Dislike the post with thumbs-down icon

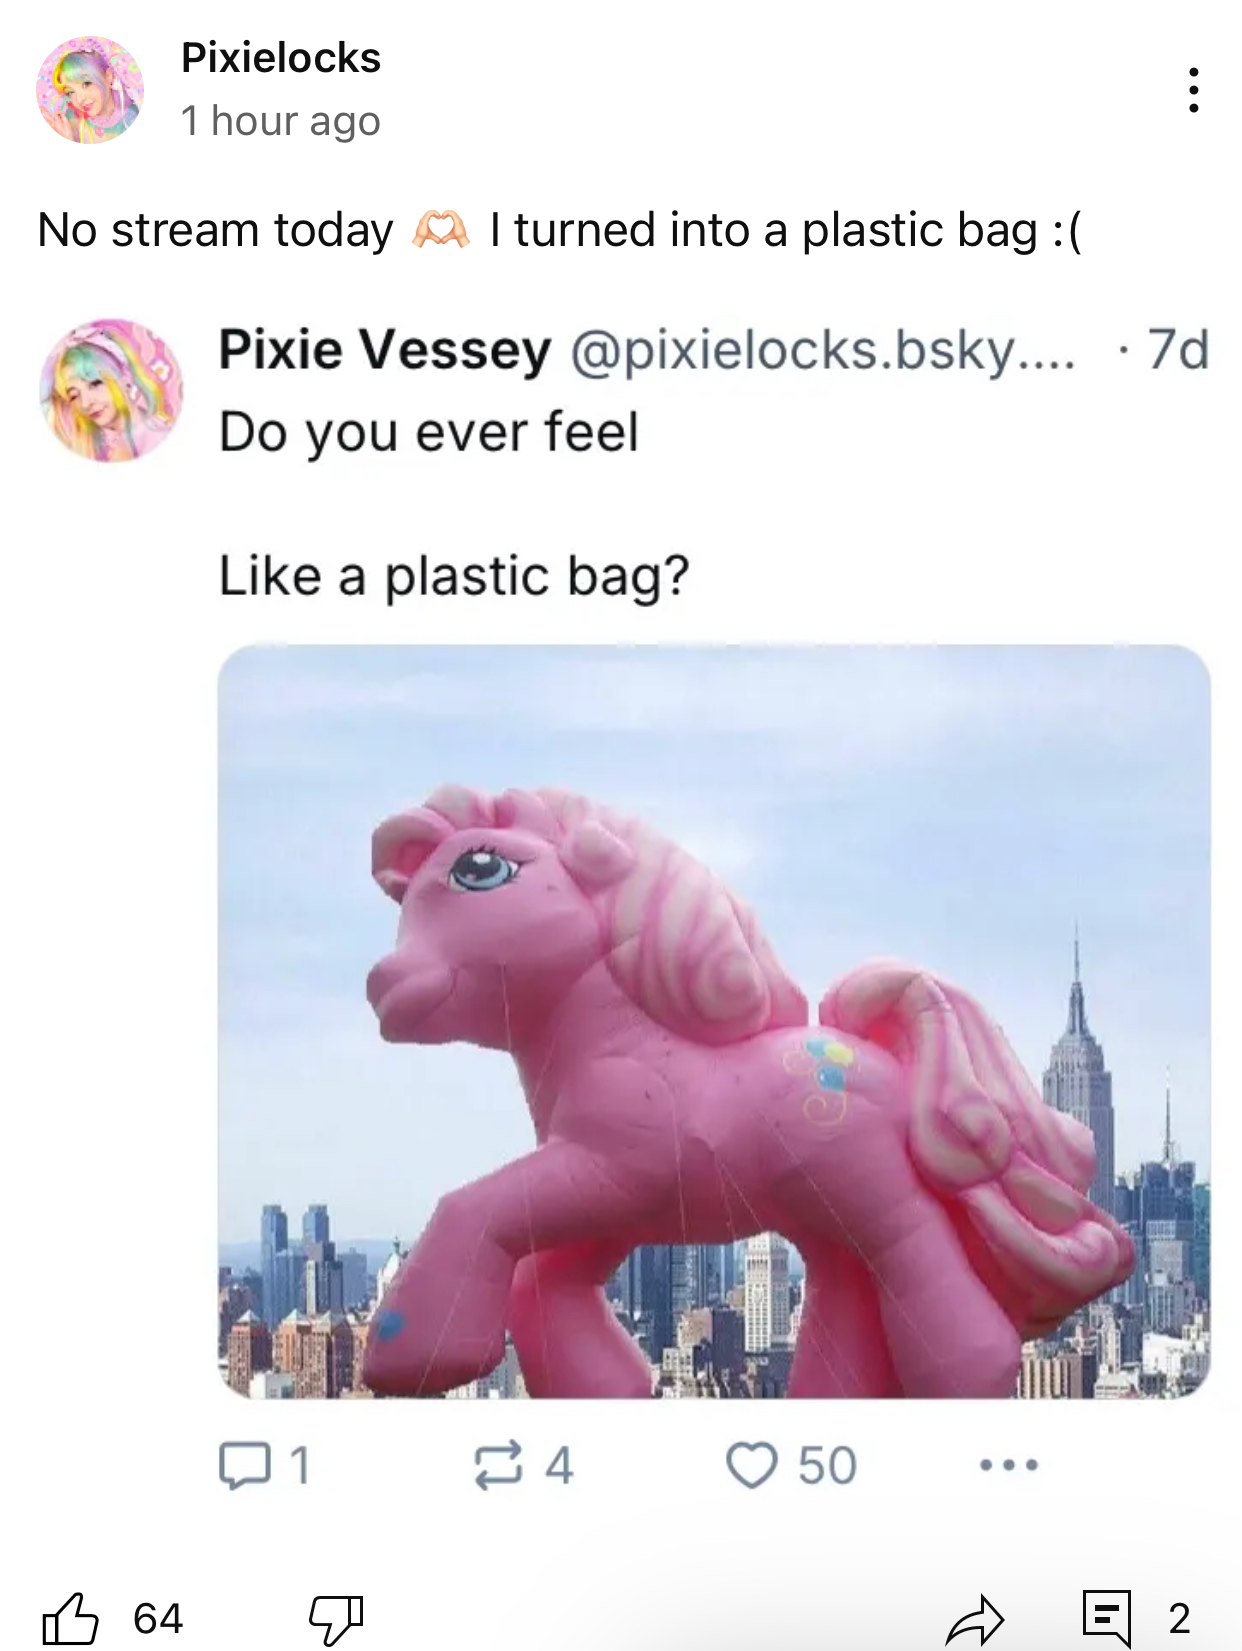click(x=335, y=1619)
